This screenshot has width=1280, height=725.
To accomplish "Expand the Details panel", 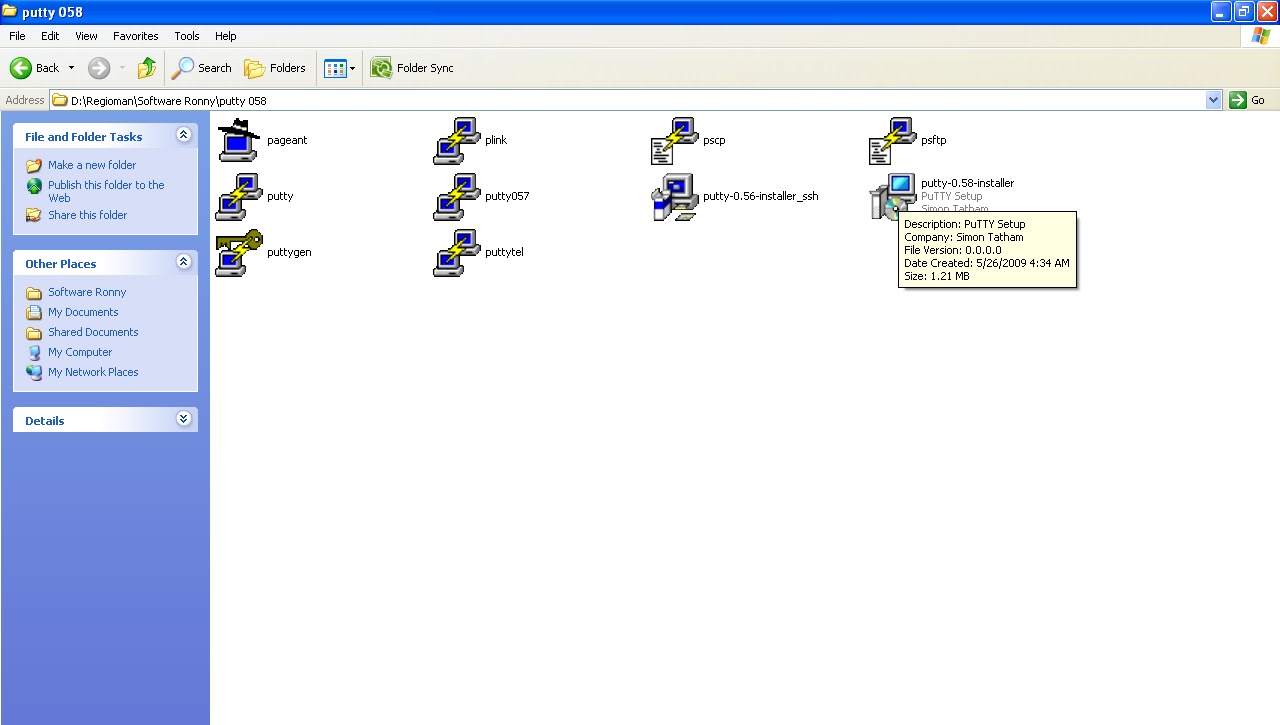I will (183, 419).
